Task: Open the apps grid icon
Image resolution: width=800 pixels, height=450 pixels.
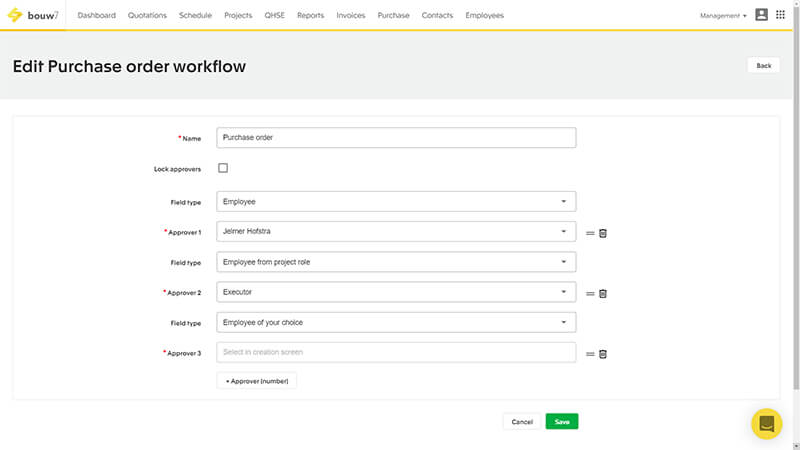Action: (x=781, y=15)
